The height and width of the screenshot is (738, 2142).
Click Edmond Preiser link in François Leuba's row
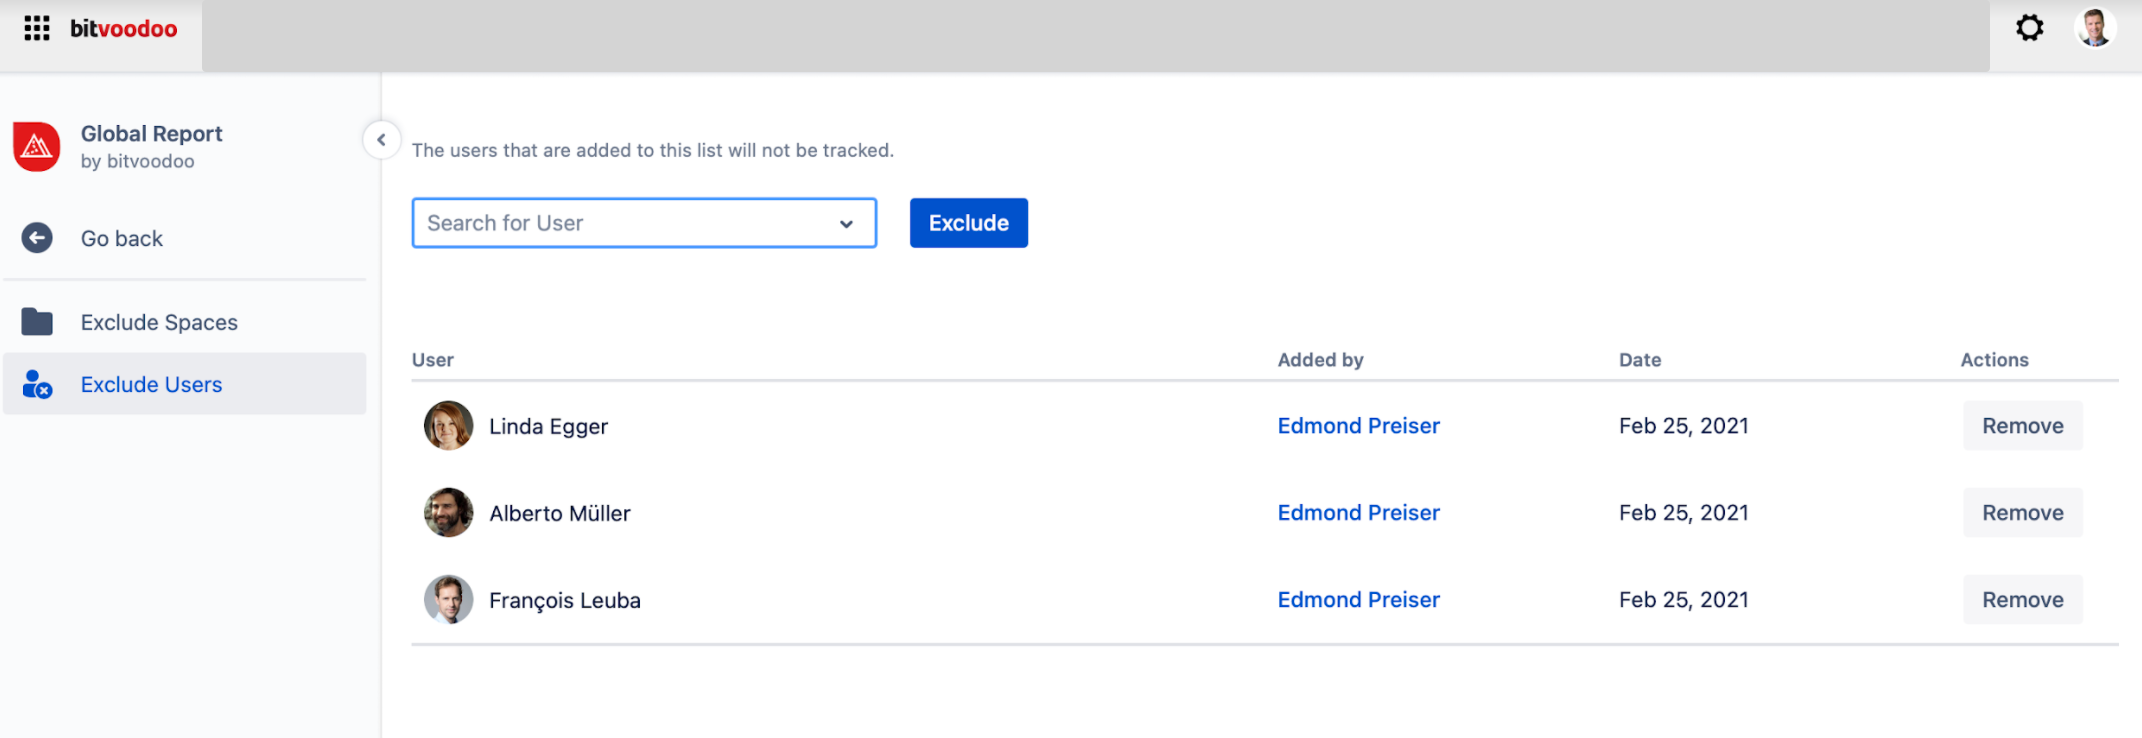click(1357, 599)
